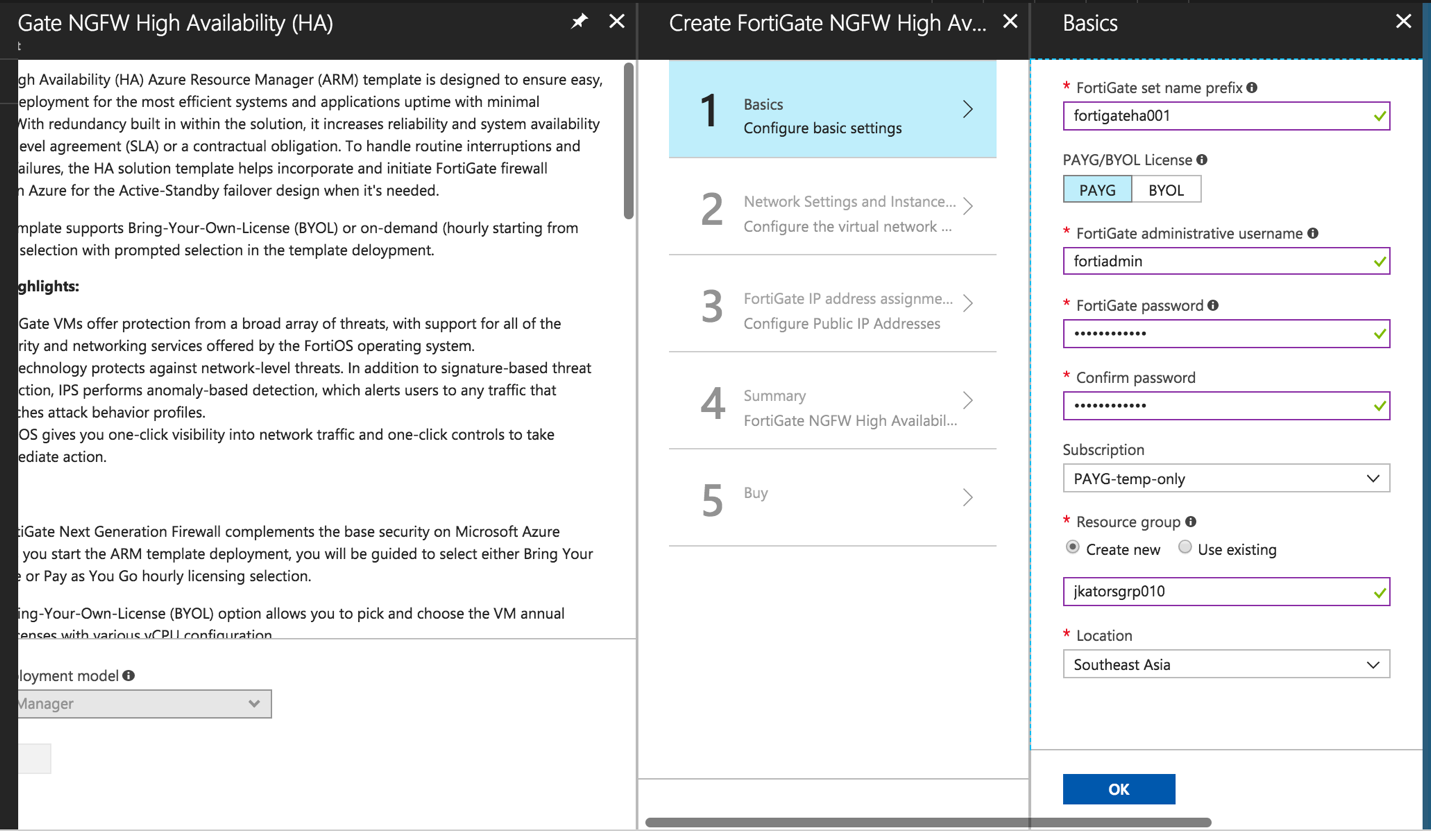The image size is (1431, 831).
Task: Click the OK button
Action: point(1118,789)
